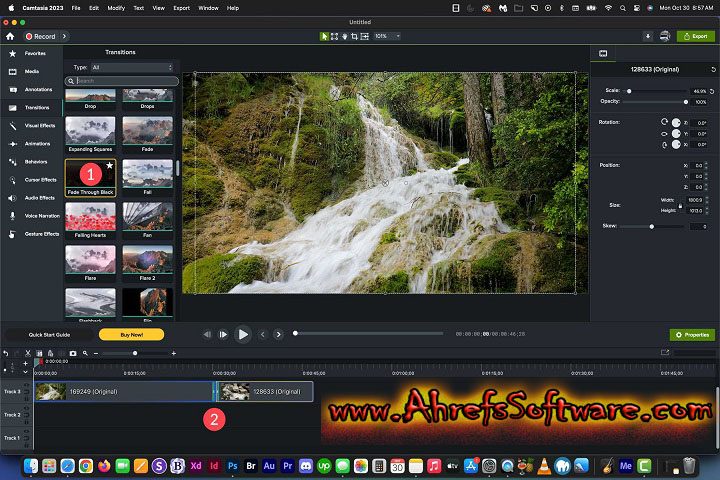This screenshot has height=480, width=720.
Task: Zoom out timeline with minus button
Action: point(96,354)
